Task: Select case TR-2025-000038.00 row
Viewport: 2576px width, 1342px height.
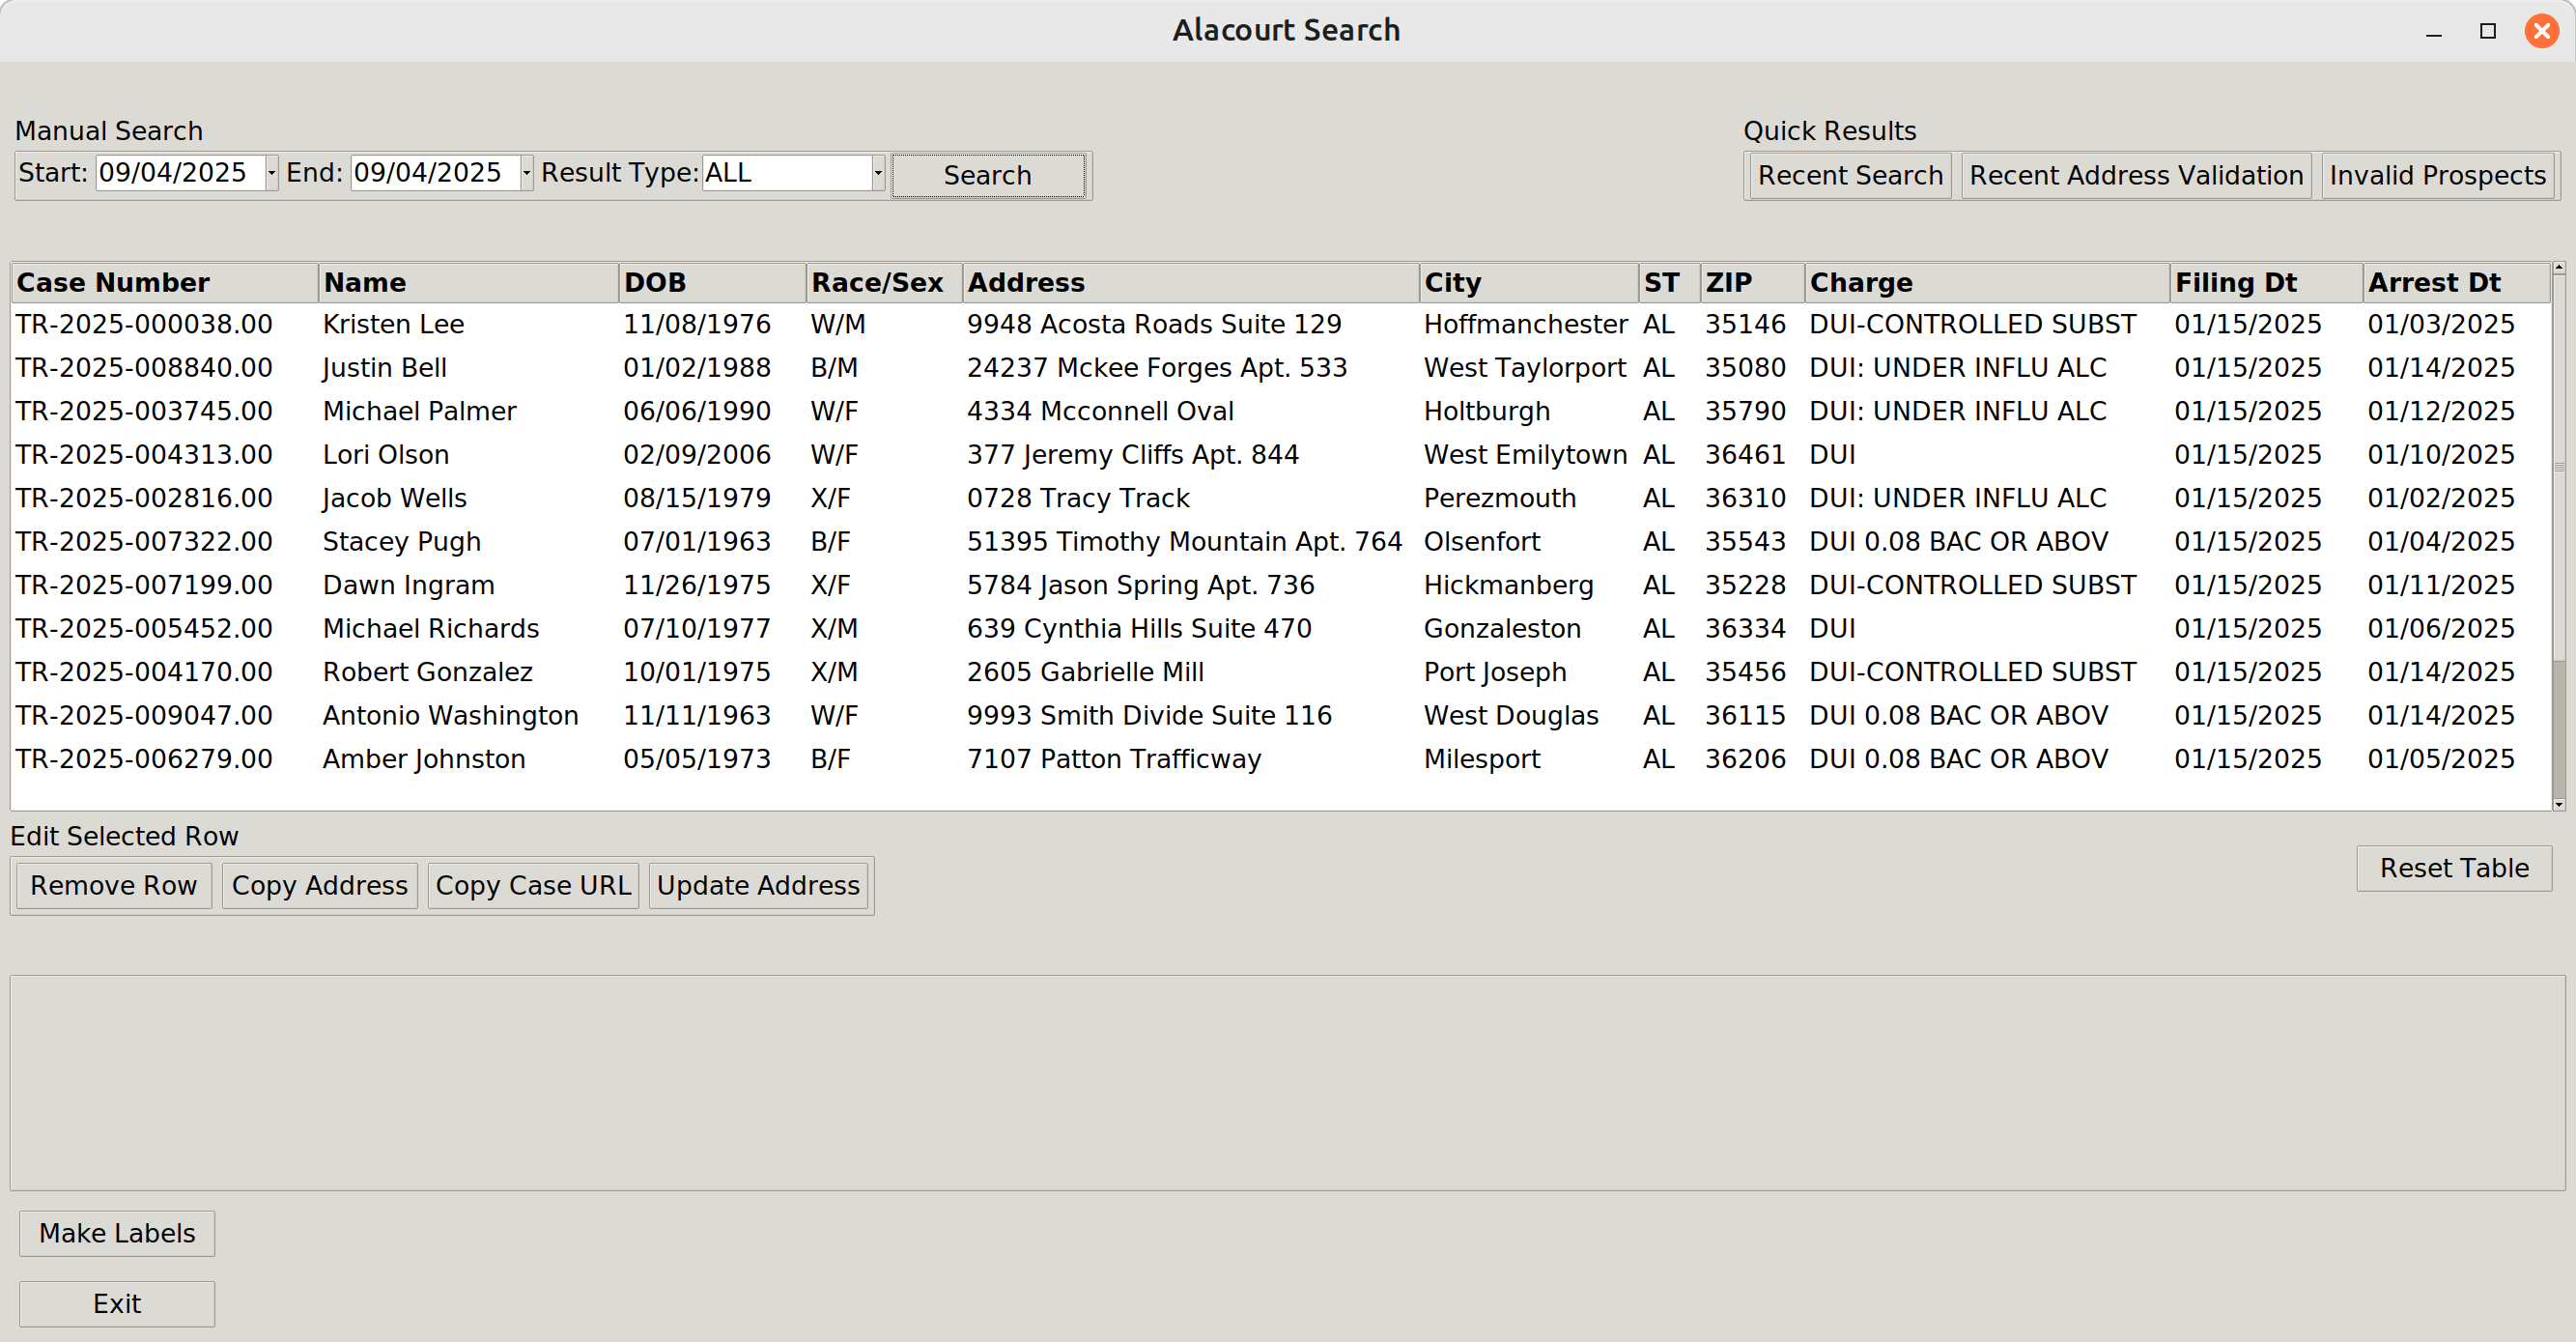Action: click(1280, 324)
